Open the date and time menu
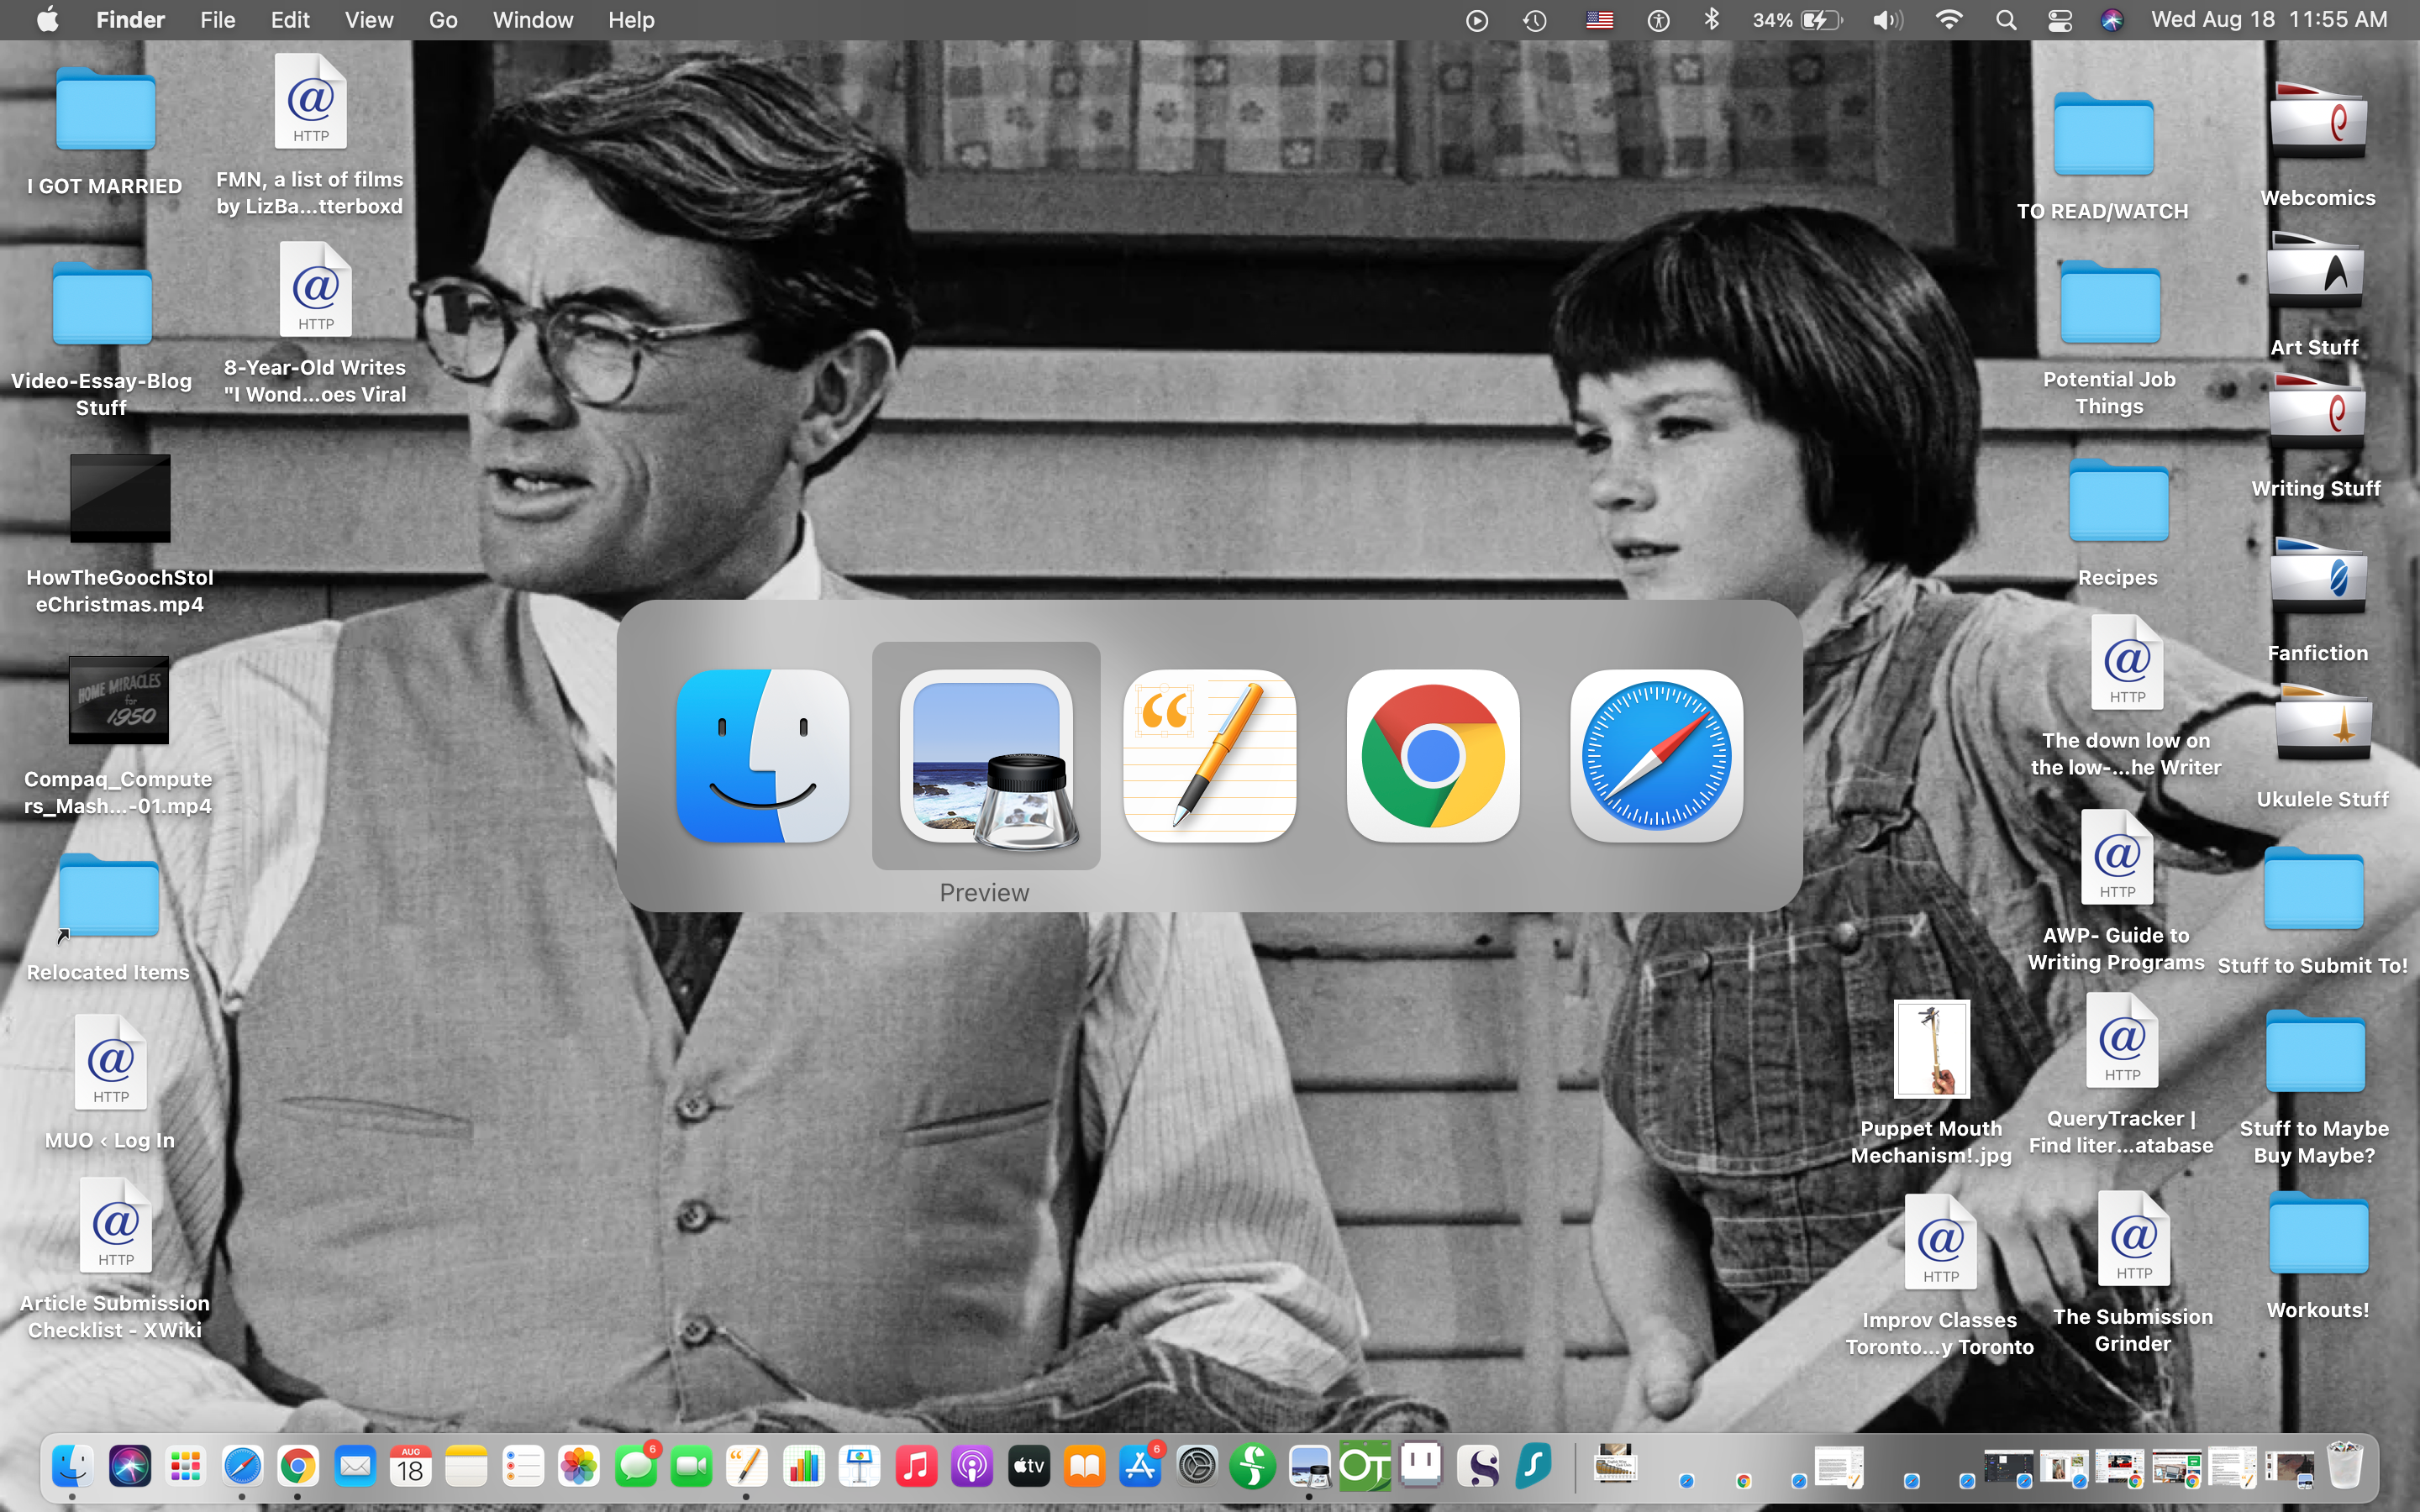Screen dimensions: 2420x1512 [x=2266, y=19]
